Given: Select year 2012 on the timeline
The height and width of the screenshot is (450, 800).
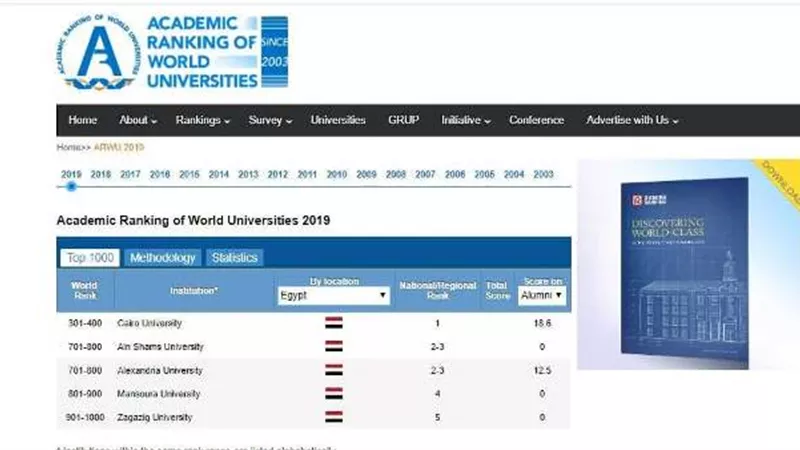Looking at the screenshot, I should (278, 174).
